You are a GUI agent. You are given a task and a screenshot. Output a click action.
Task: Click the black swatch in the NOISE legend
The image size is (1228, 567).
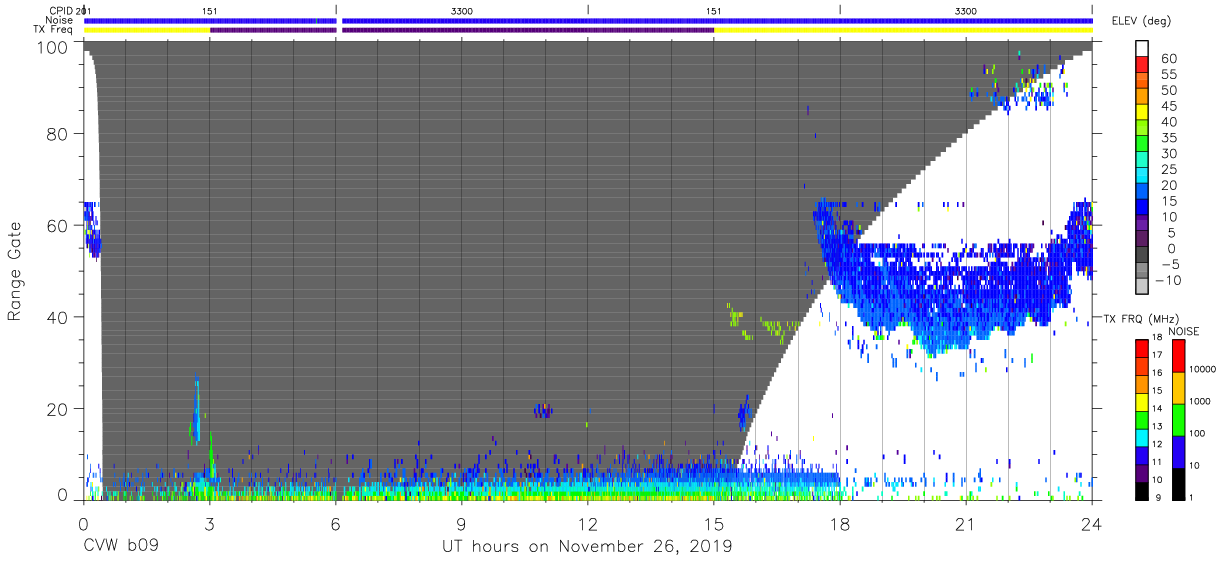tap(1179, 484)
